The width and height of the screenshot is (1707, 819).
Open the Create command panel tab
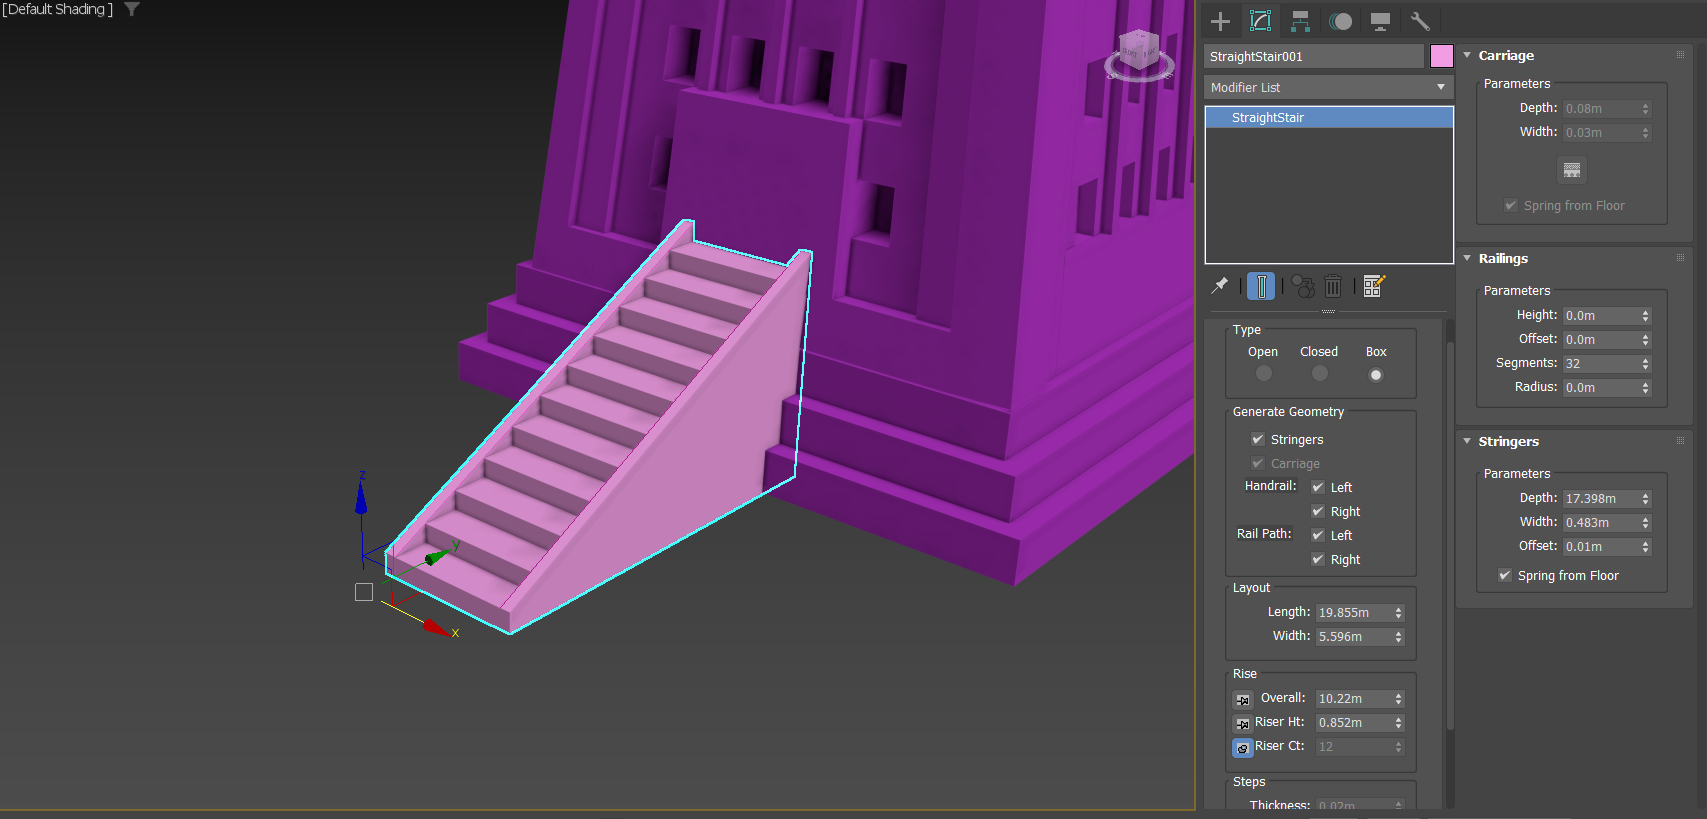(1220, 21)
